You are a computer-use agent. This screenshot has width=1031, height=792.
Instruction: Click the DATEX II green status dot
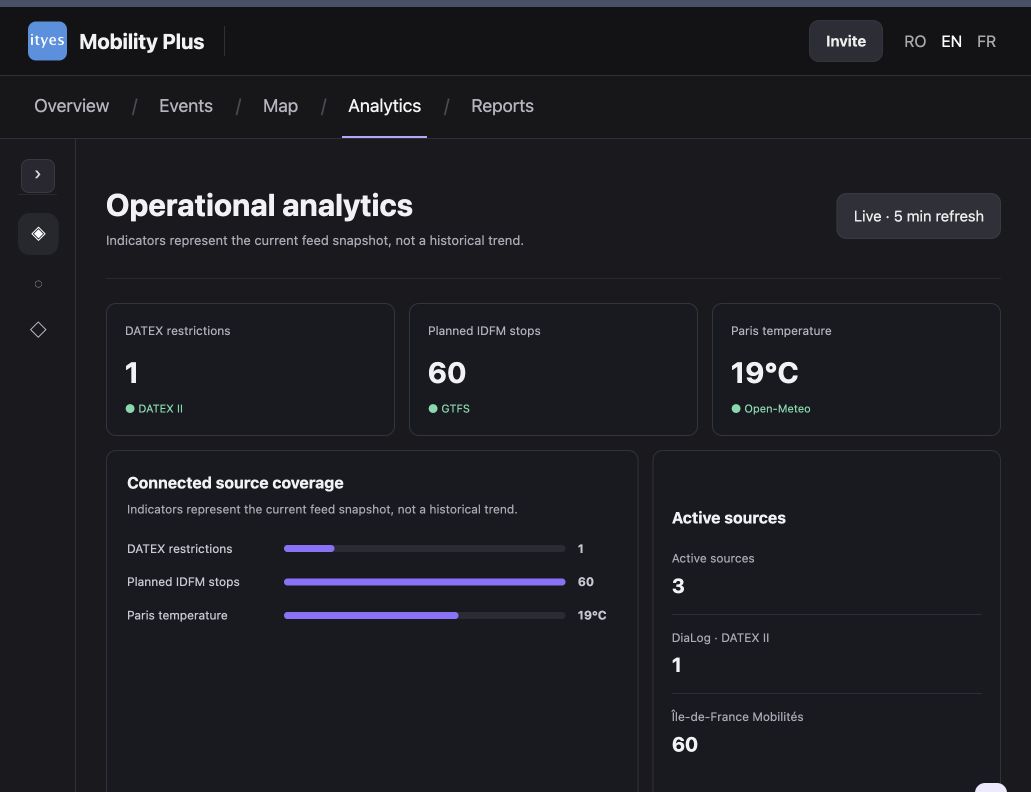tap(130, 408)
